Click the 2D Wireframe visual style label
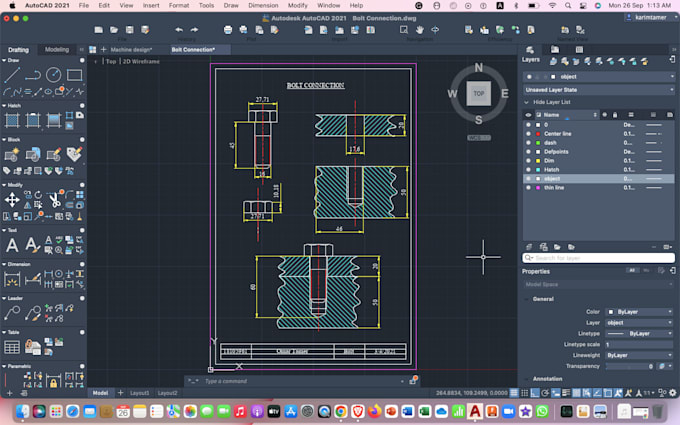 [x=141, y=62]
